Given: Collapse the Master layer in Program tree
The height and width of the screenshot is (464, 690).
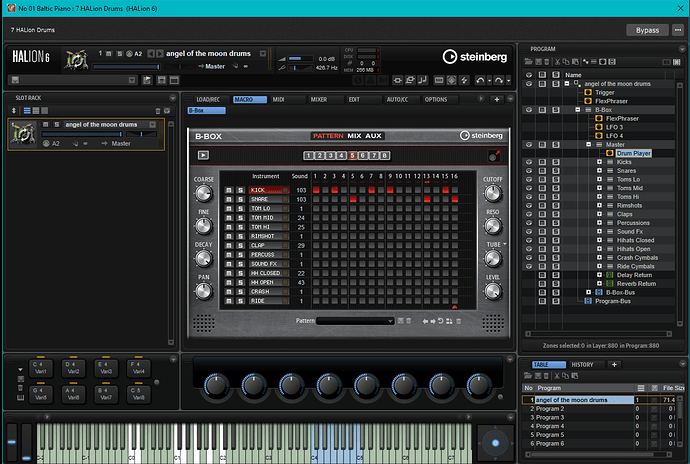Looking at the screenshot, I should [588, 144].
